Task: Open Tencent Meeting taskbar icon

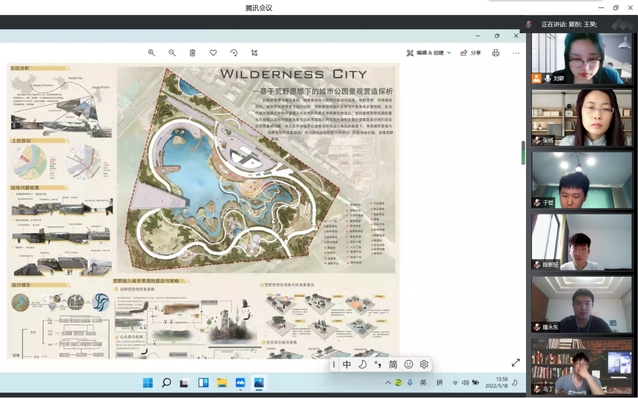Action: click(240, 383)
